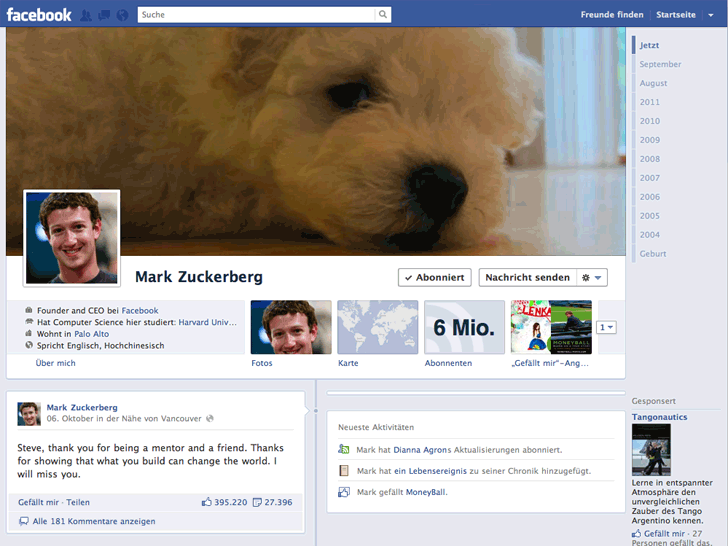Open ein Lebensereignis link
The image size is (728, 546).
click(x=430, y=471)
